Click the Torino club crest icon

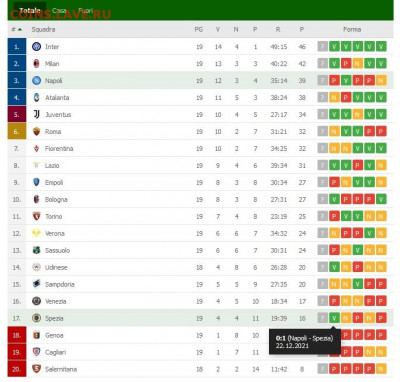36,216
